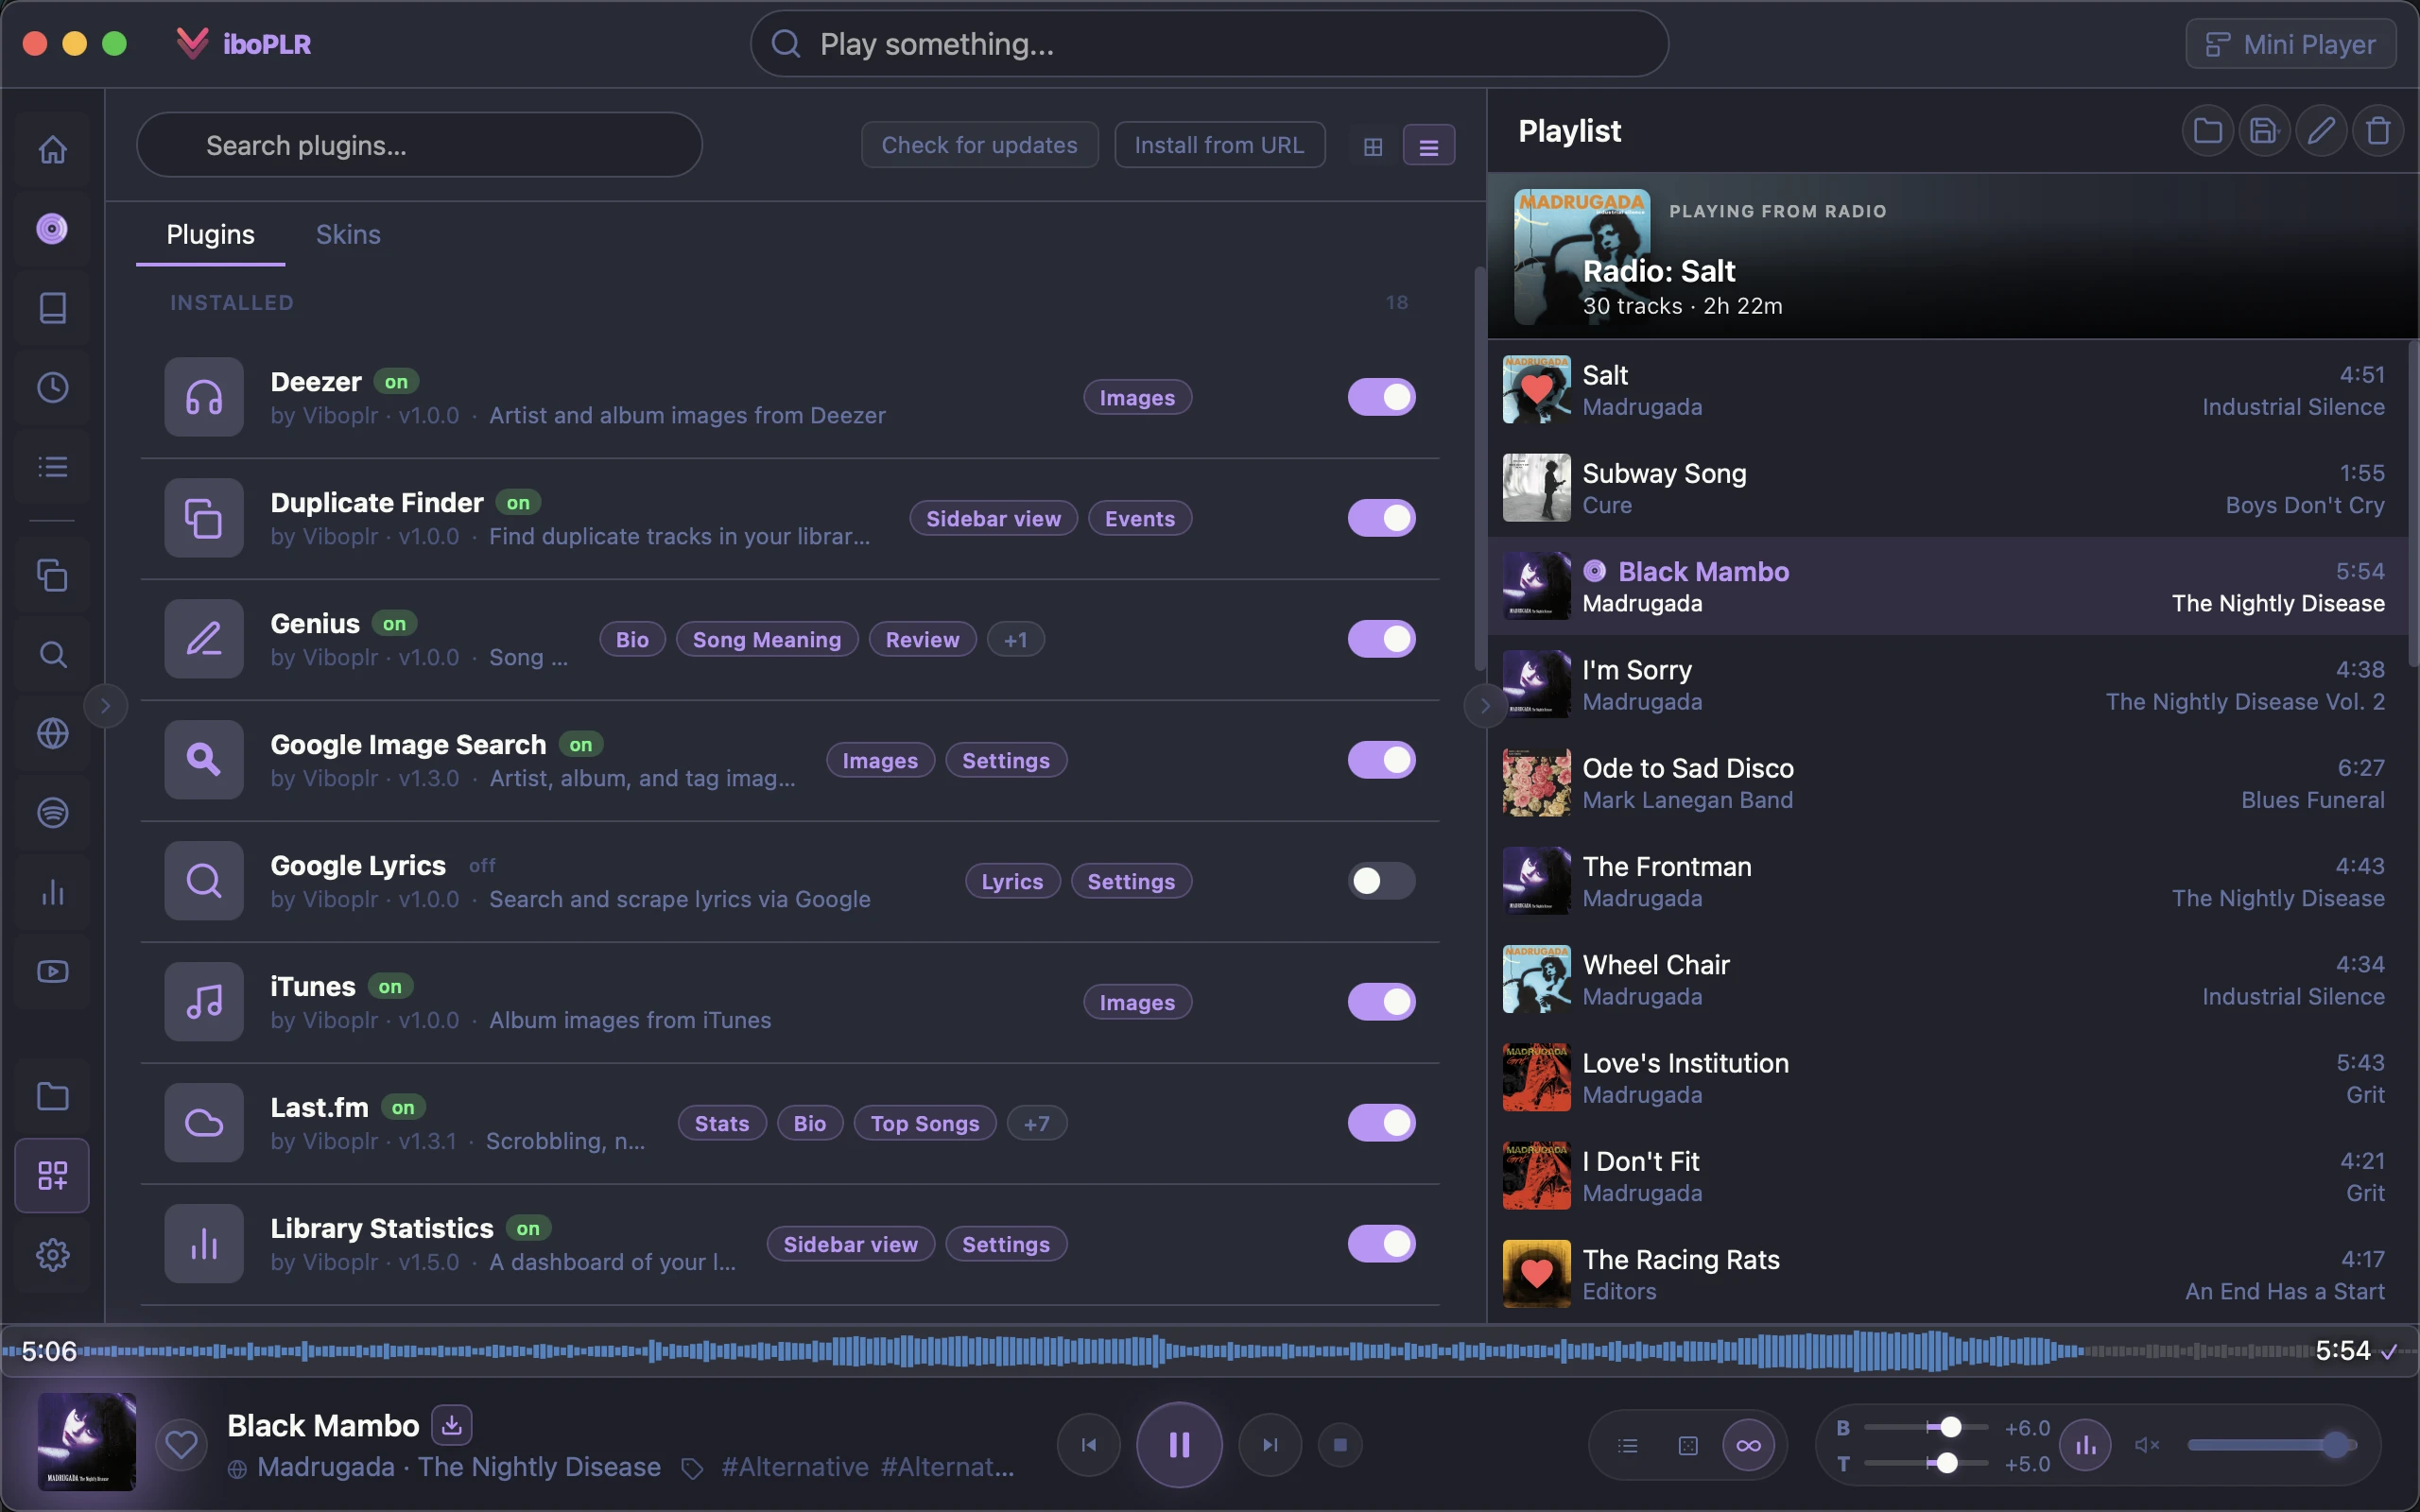Image resolution: width=2420 pixels, height=1512 pixels.
Task: Open the History clock icon in sidebar
Action: click(52, 387)
